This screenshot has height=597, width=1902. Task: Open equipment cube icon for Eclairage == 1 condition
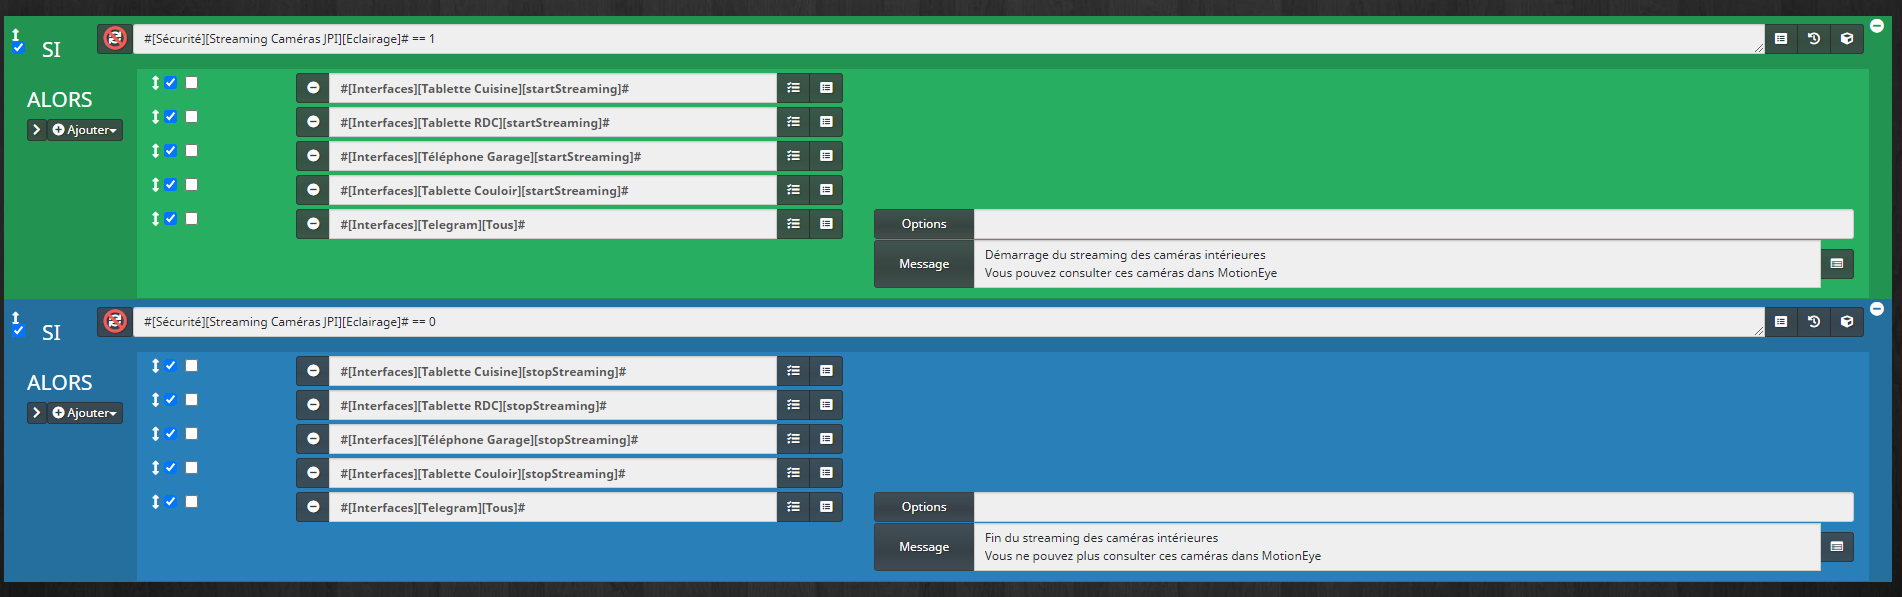coord(1847,39)
